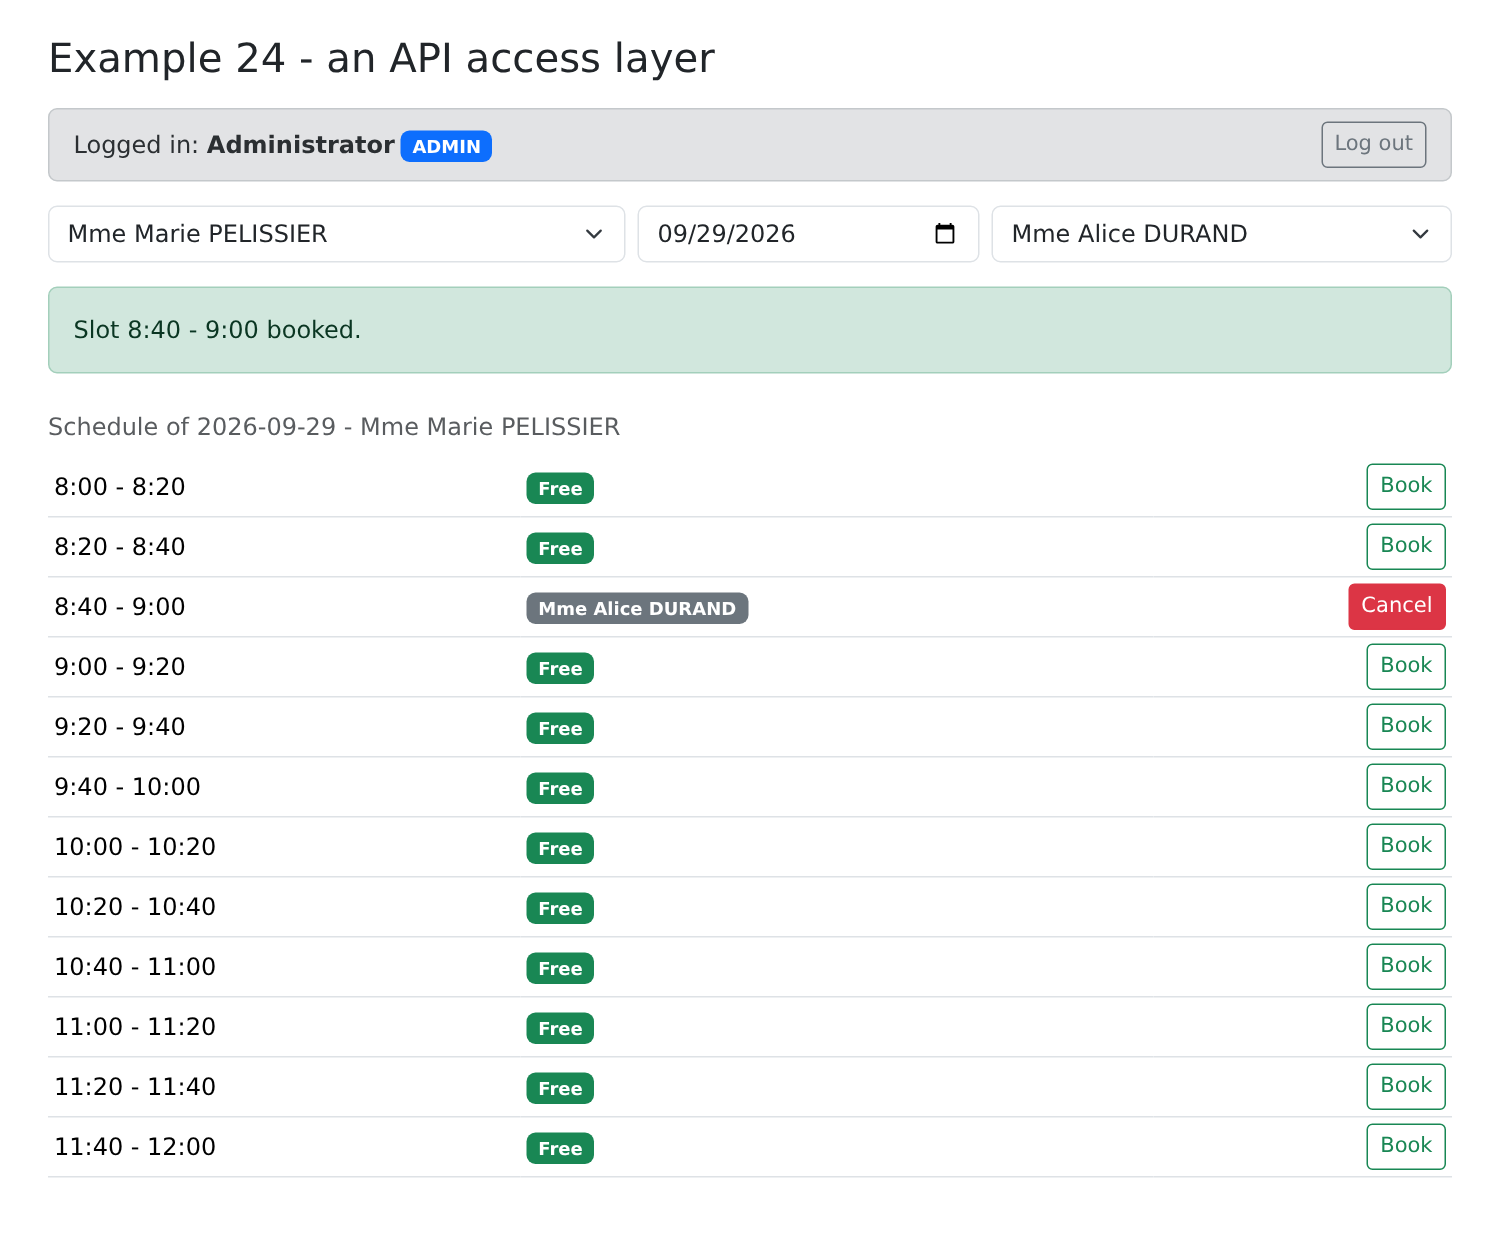Book the 9:00 - 9:20 slot
The height and width of the screenshot is (1238, 1500).
1406,666
